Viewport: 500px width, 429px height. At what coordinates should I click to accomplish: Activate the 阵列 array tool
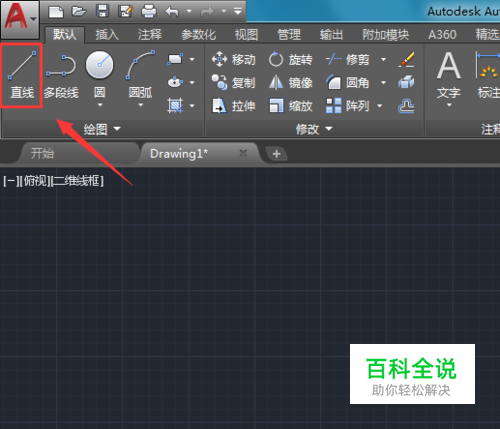pos(348,106)
